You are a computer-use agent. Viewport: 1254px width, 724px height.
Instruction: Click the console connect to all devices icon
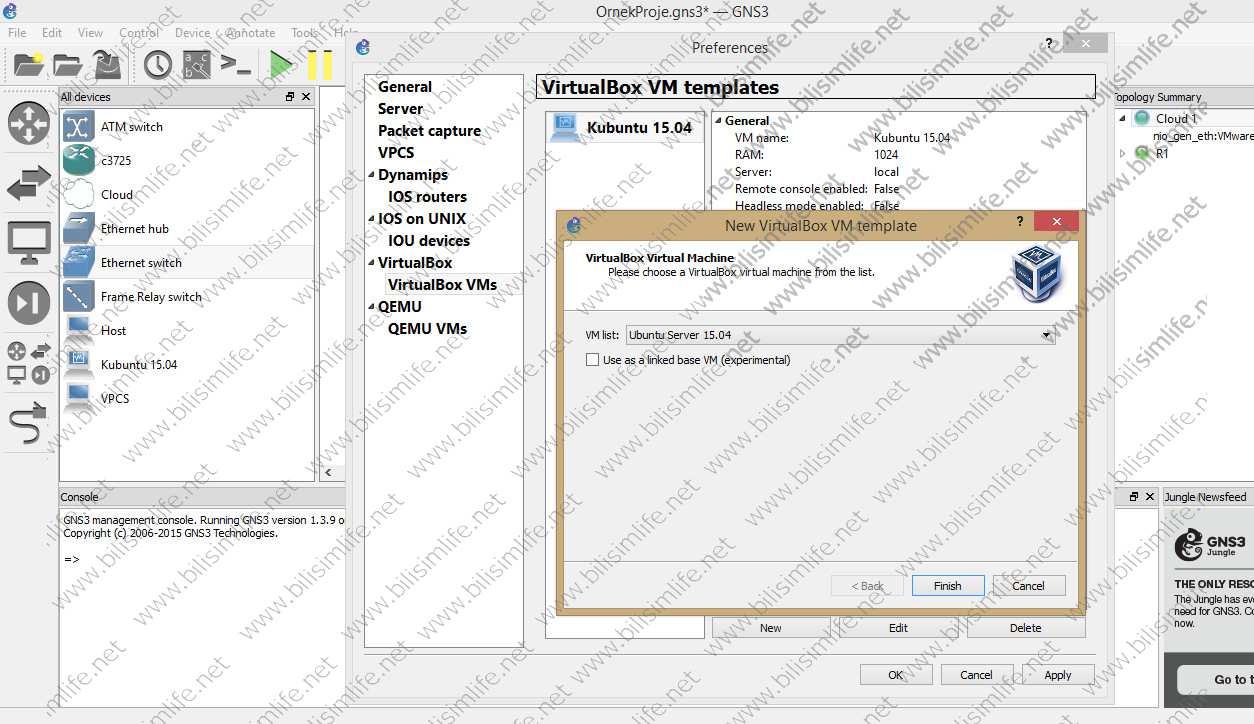pyautogui.click(x=235, y=65)
